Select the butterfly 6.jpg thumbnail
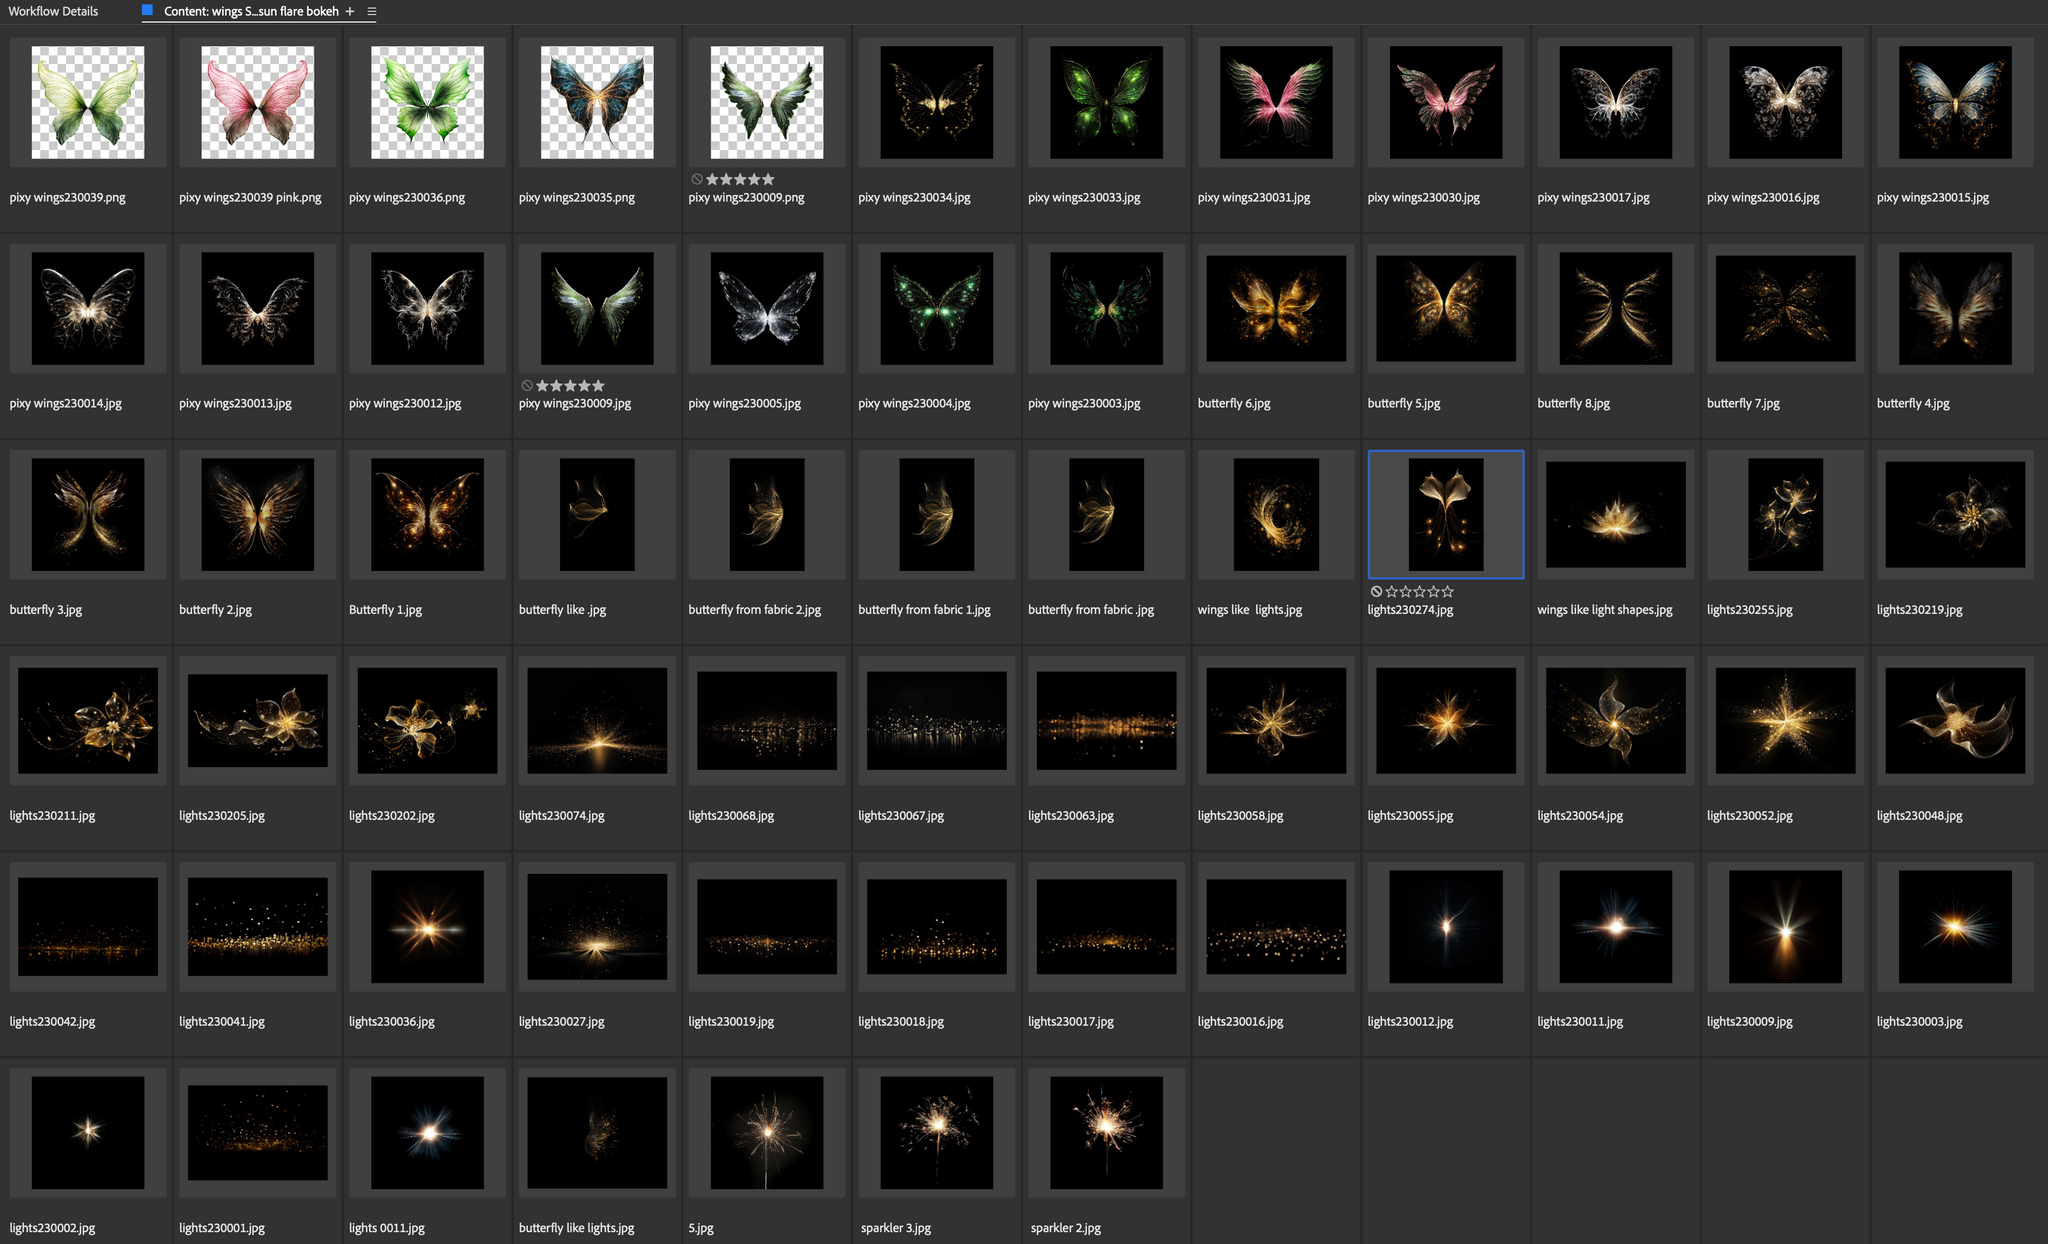 tap(1276, 308)
